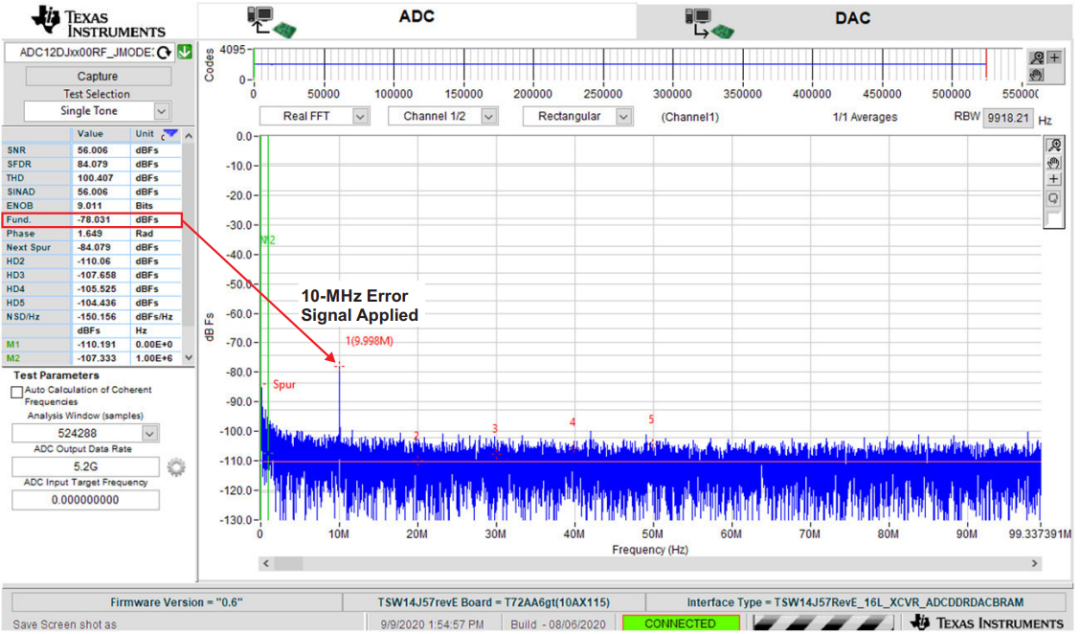Click the Save Screen shot as status text
The image size is (1080, 634).
point(65,624)
